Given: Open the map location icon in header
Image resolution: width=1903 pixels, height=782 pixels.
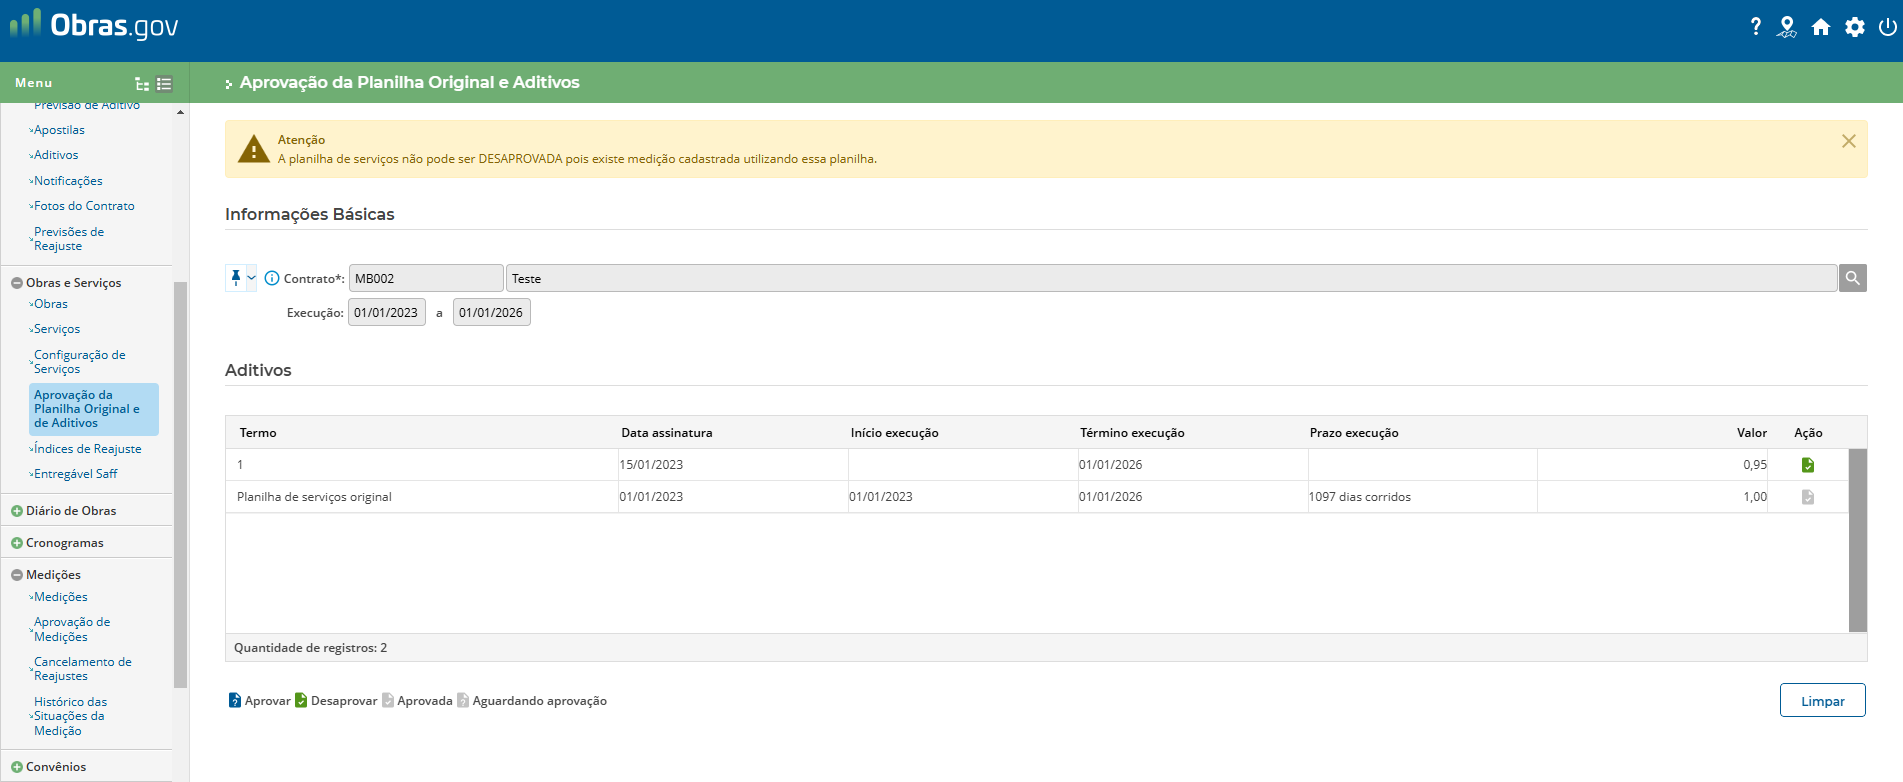Looking at the screenshot, I should pos(1787,27).
